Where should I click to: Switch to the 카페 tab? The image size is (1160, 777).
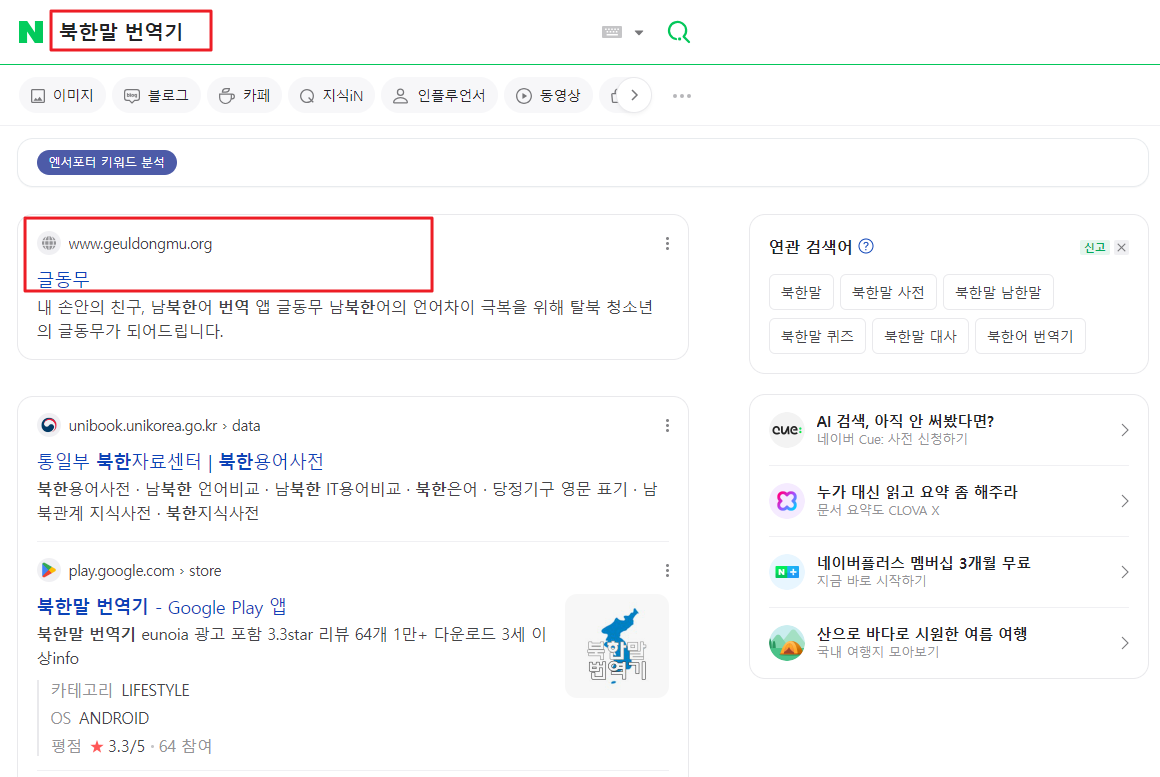coord(245,95)
